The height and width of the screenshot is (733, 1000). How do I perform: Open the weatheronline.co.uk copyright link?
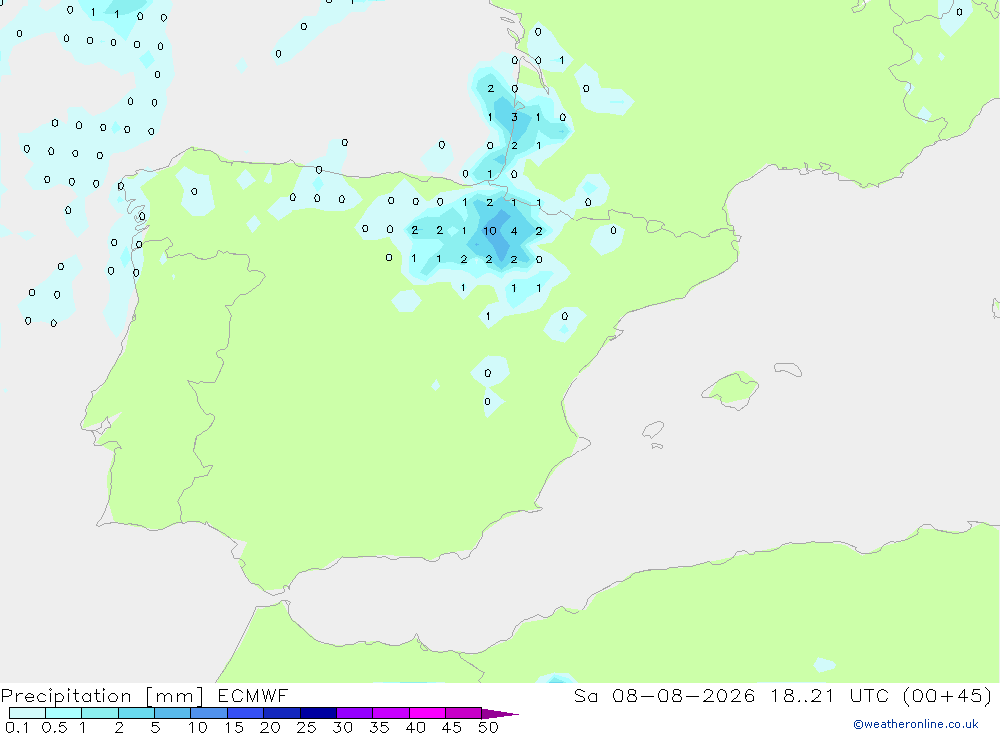(x=916, y=724)
